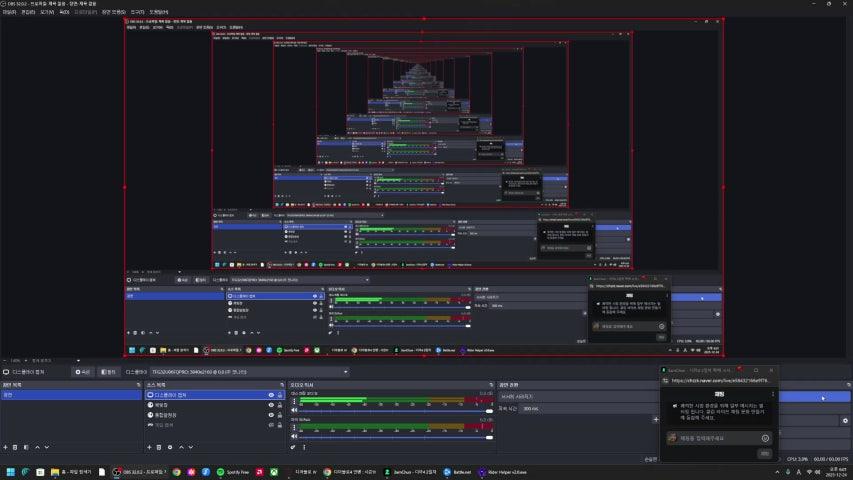Toggle visibility eye of second source row
The height and width of the screenshot is (480, 853).
271,405
